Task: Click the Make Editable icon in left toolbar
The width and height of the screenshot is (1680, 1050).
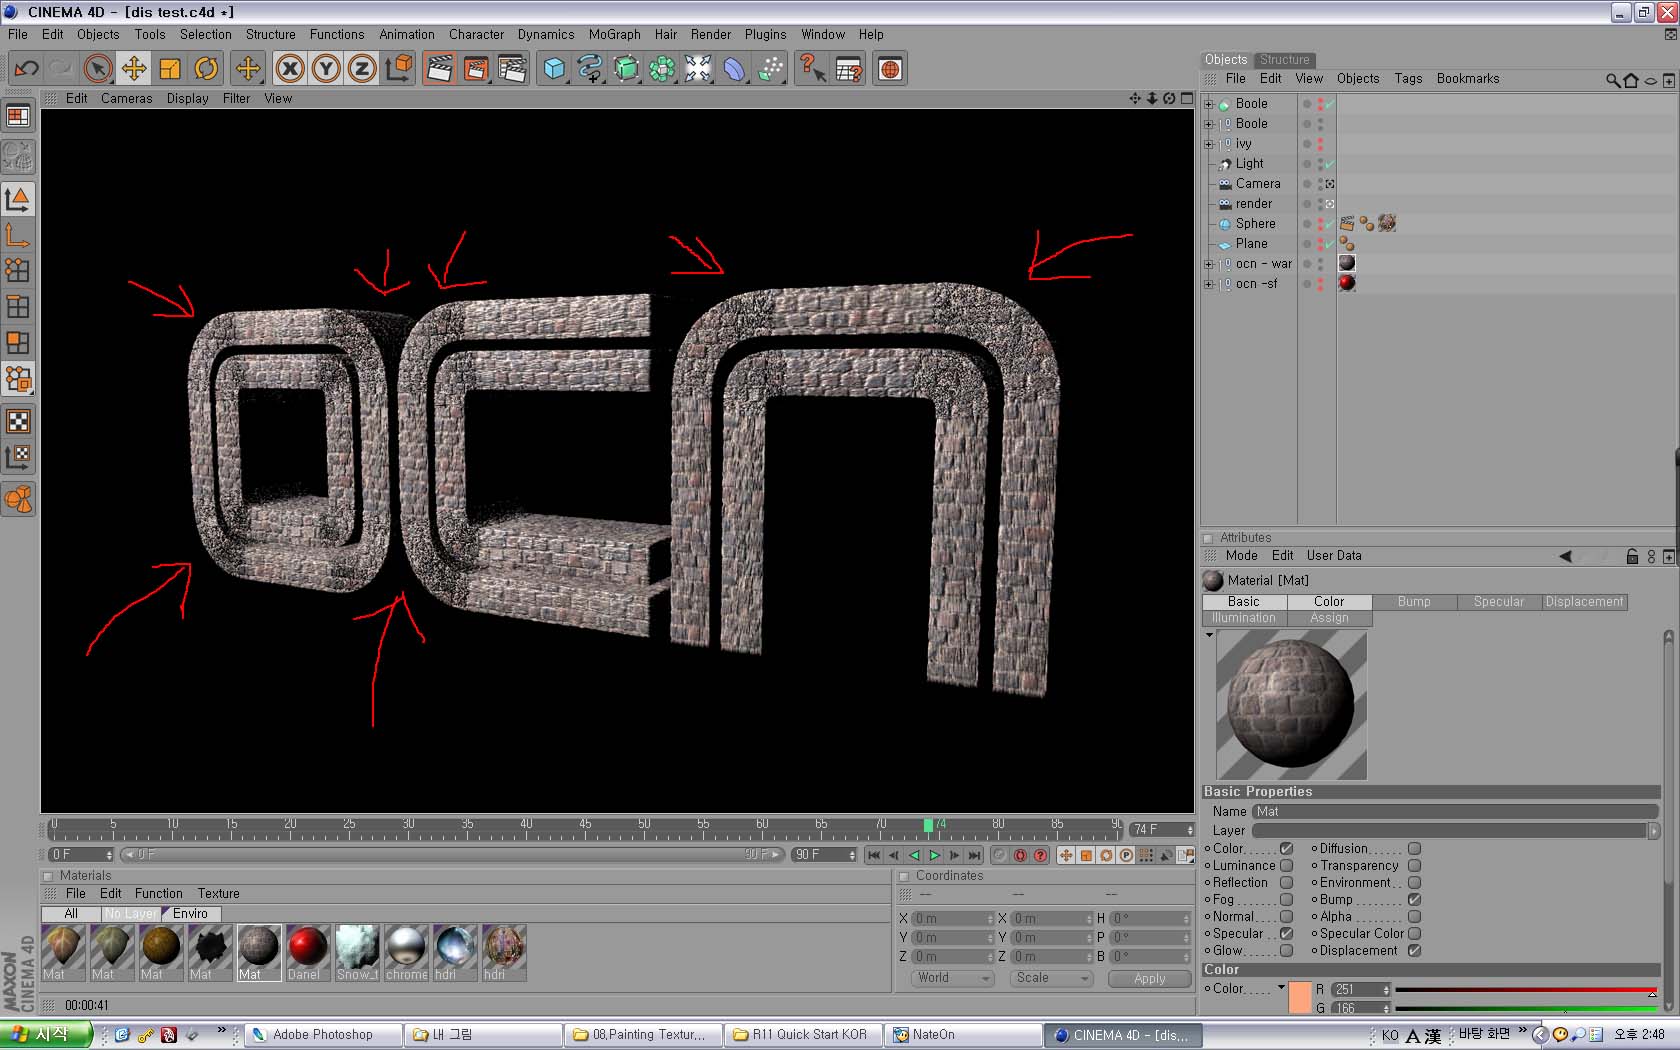Action: [x=18, y=156]
